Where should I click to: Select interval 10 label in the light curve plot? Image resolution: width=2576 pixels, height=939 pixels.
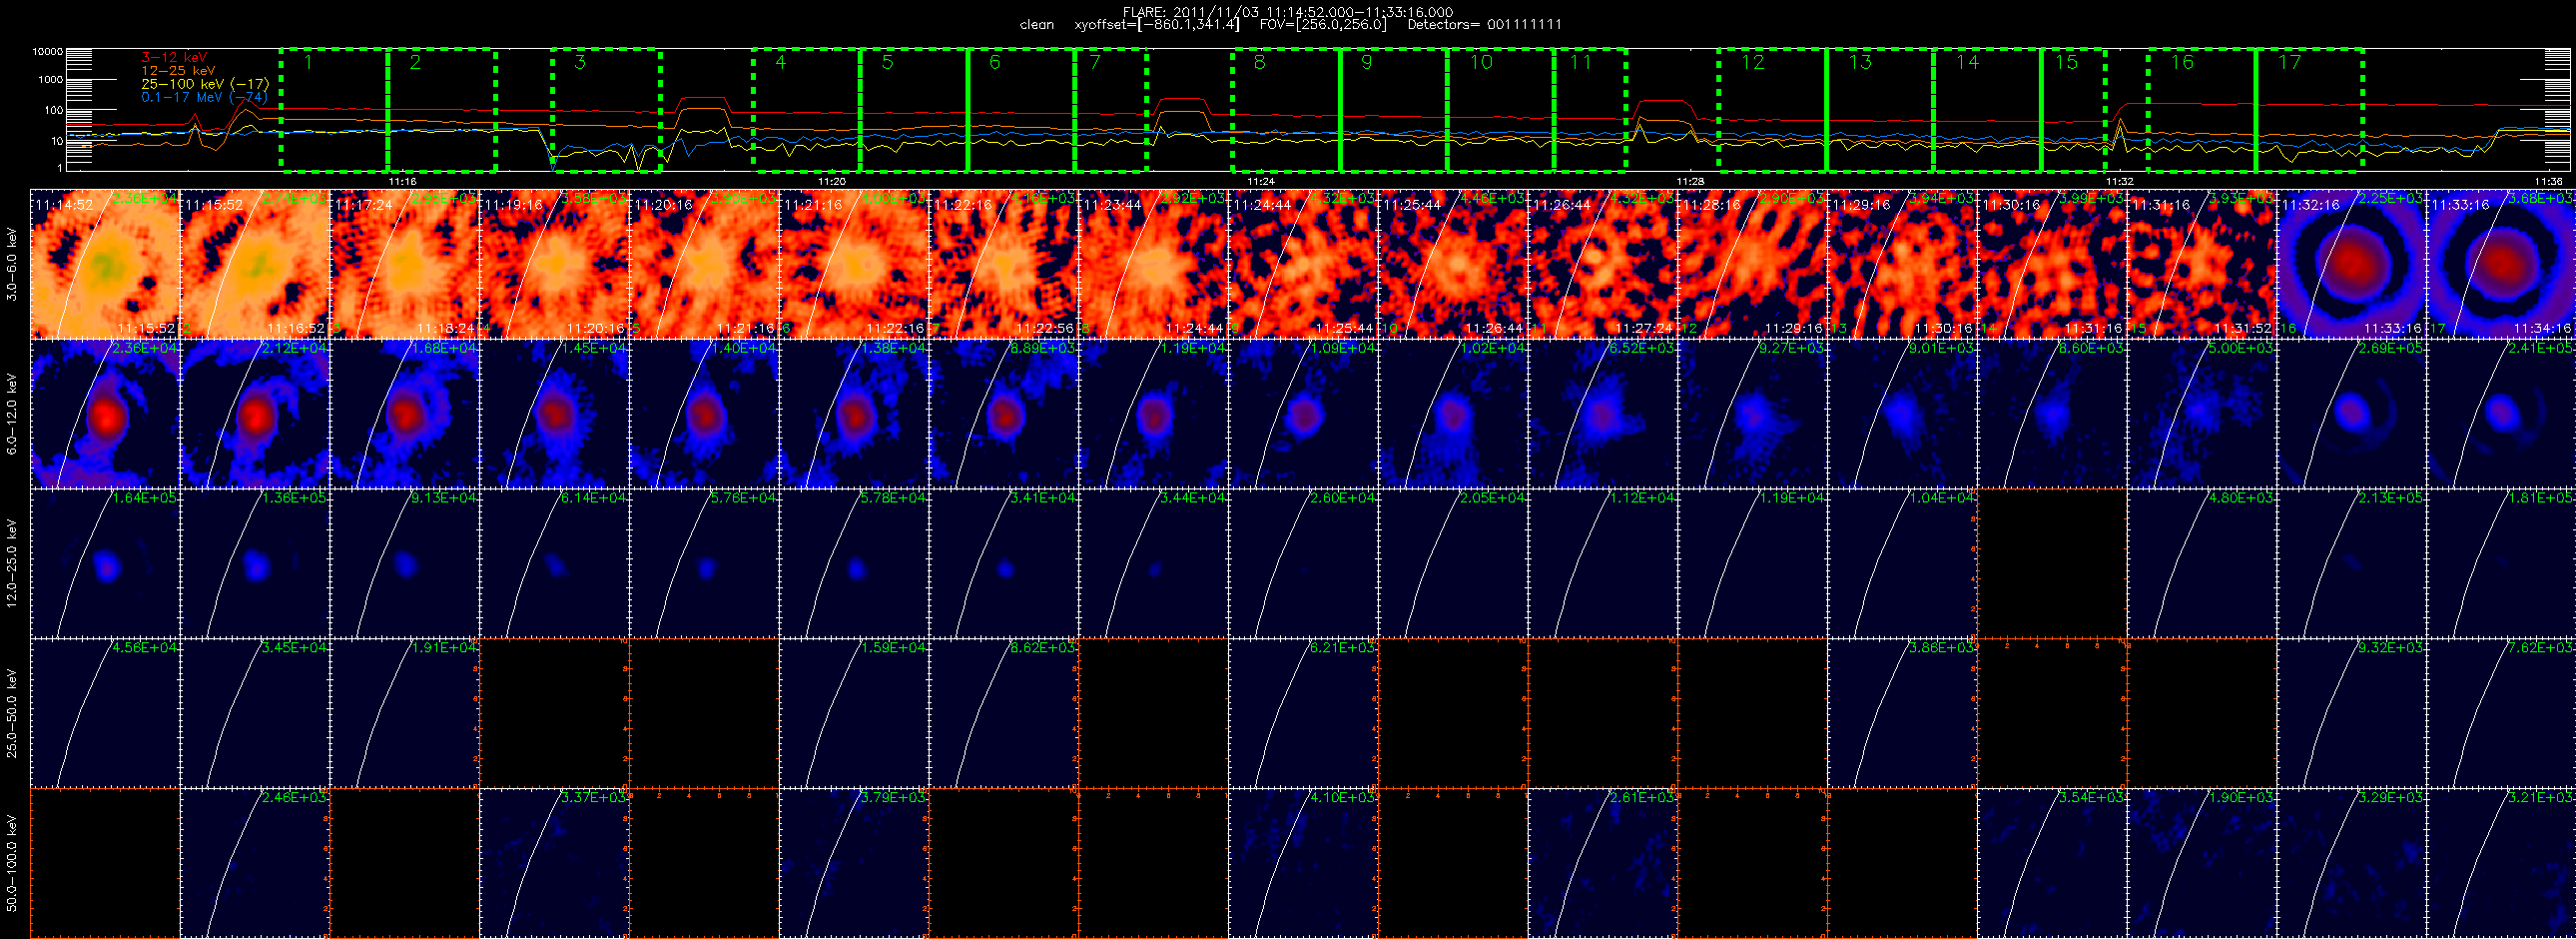click(x=1481, y=63)
